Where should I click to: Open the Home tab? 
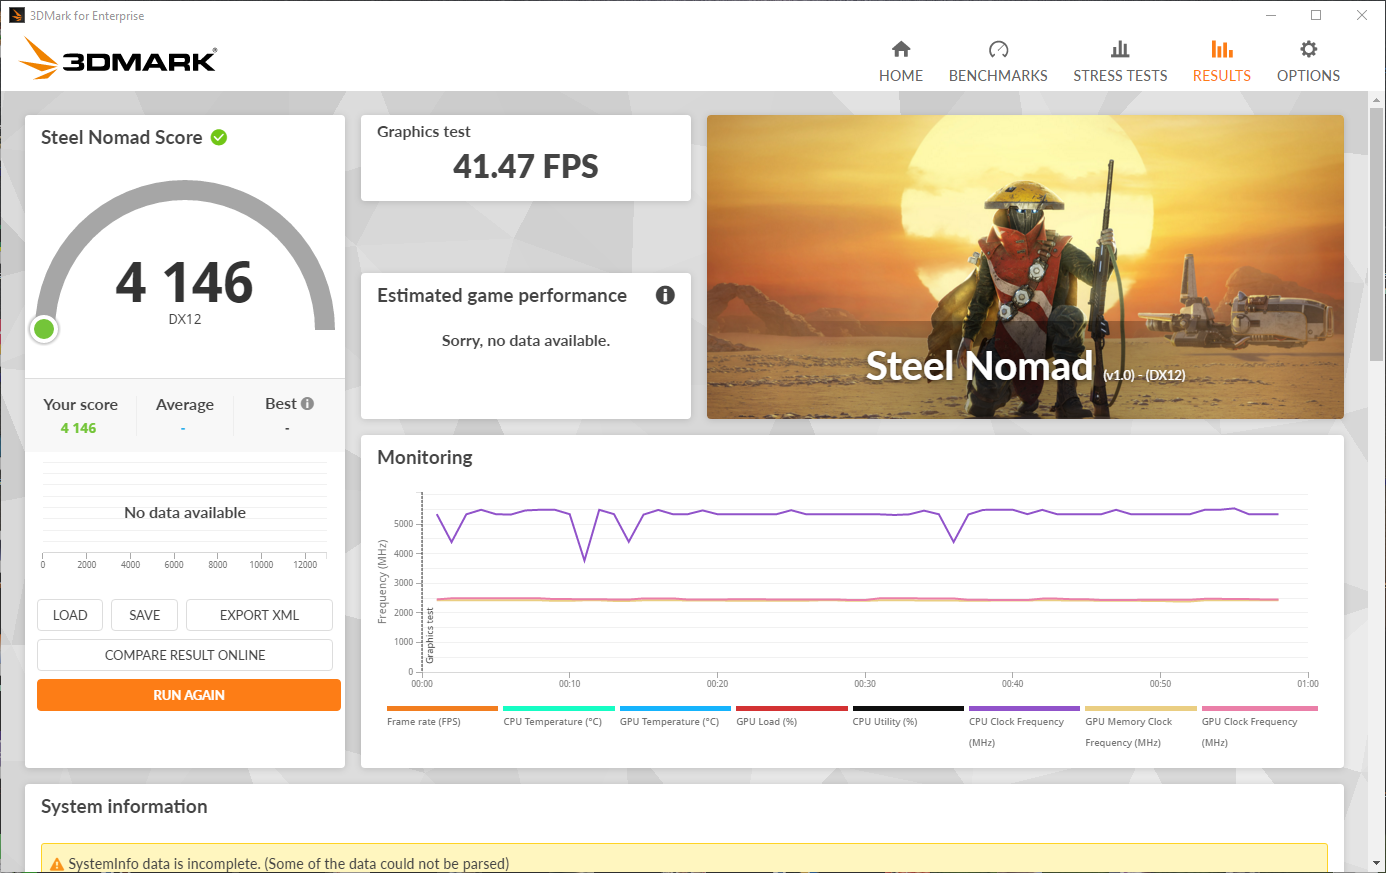click(x=901, y=62)
